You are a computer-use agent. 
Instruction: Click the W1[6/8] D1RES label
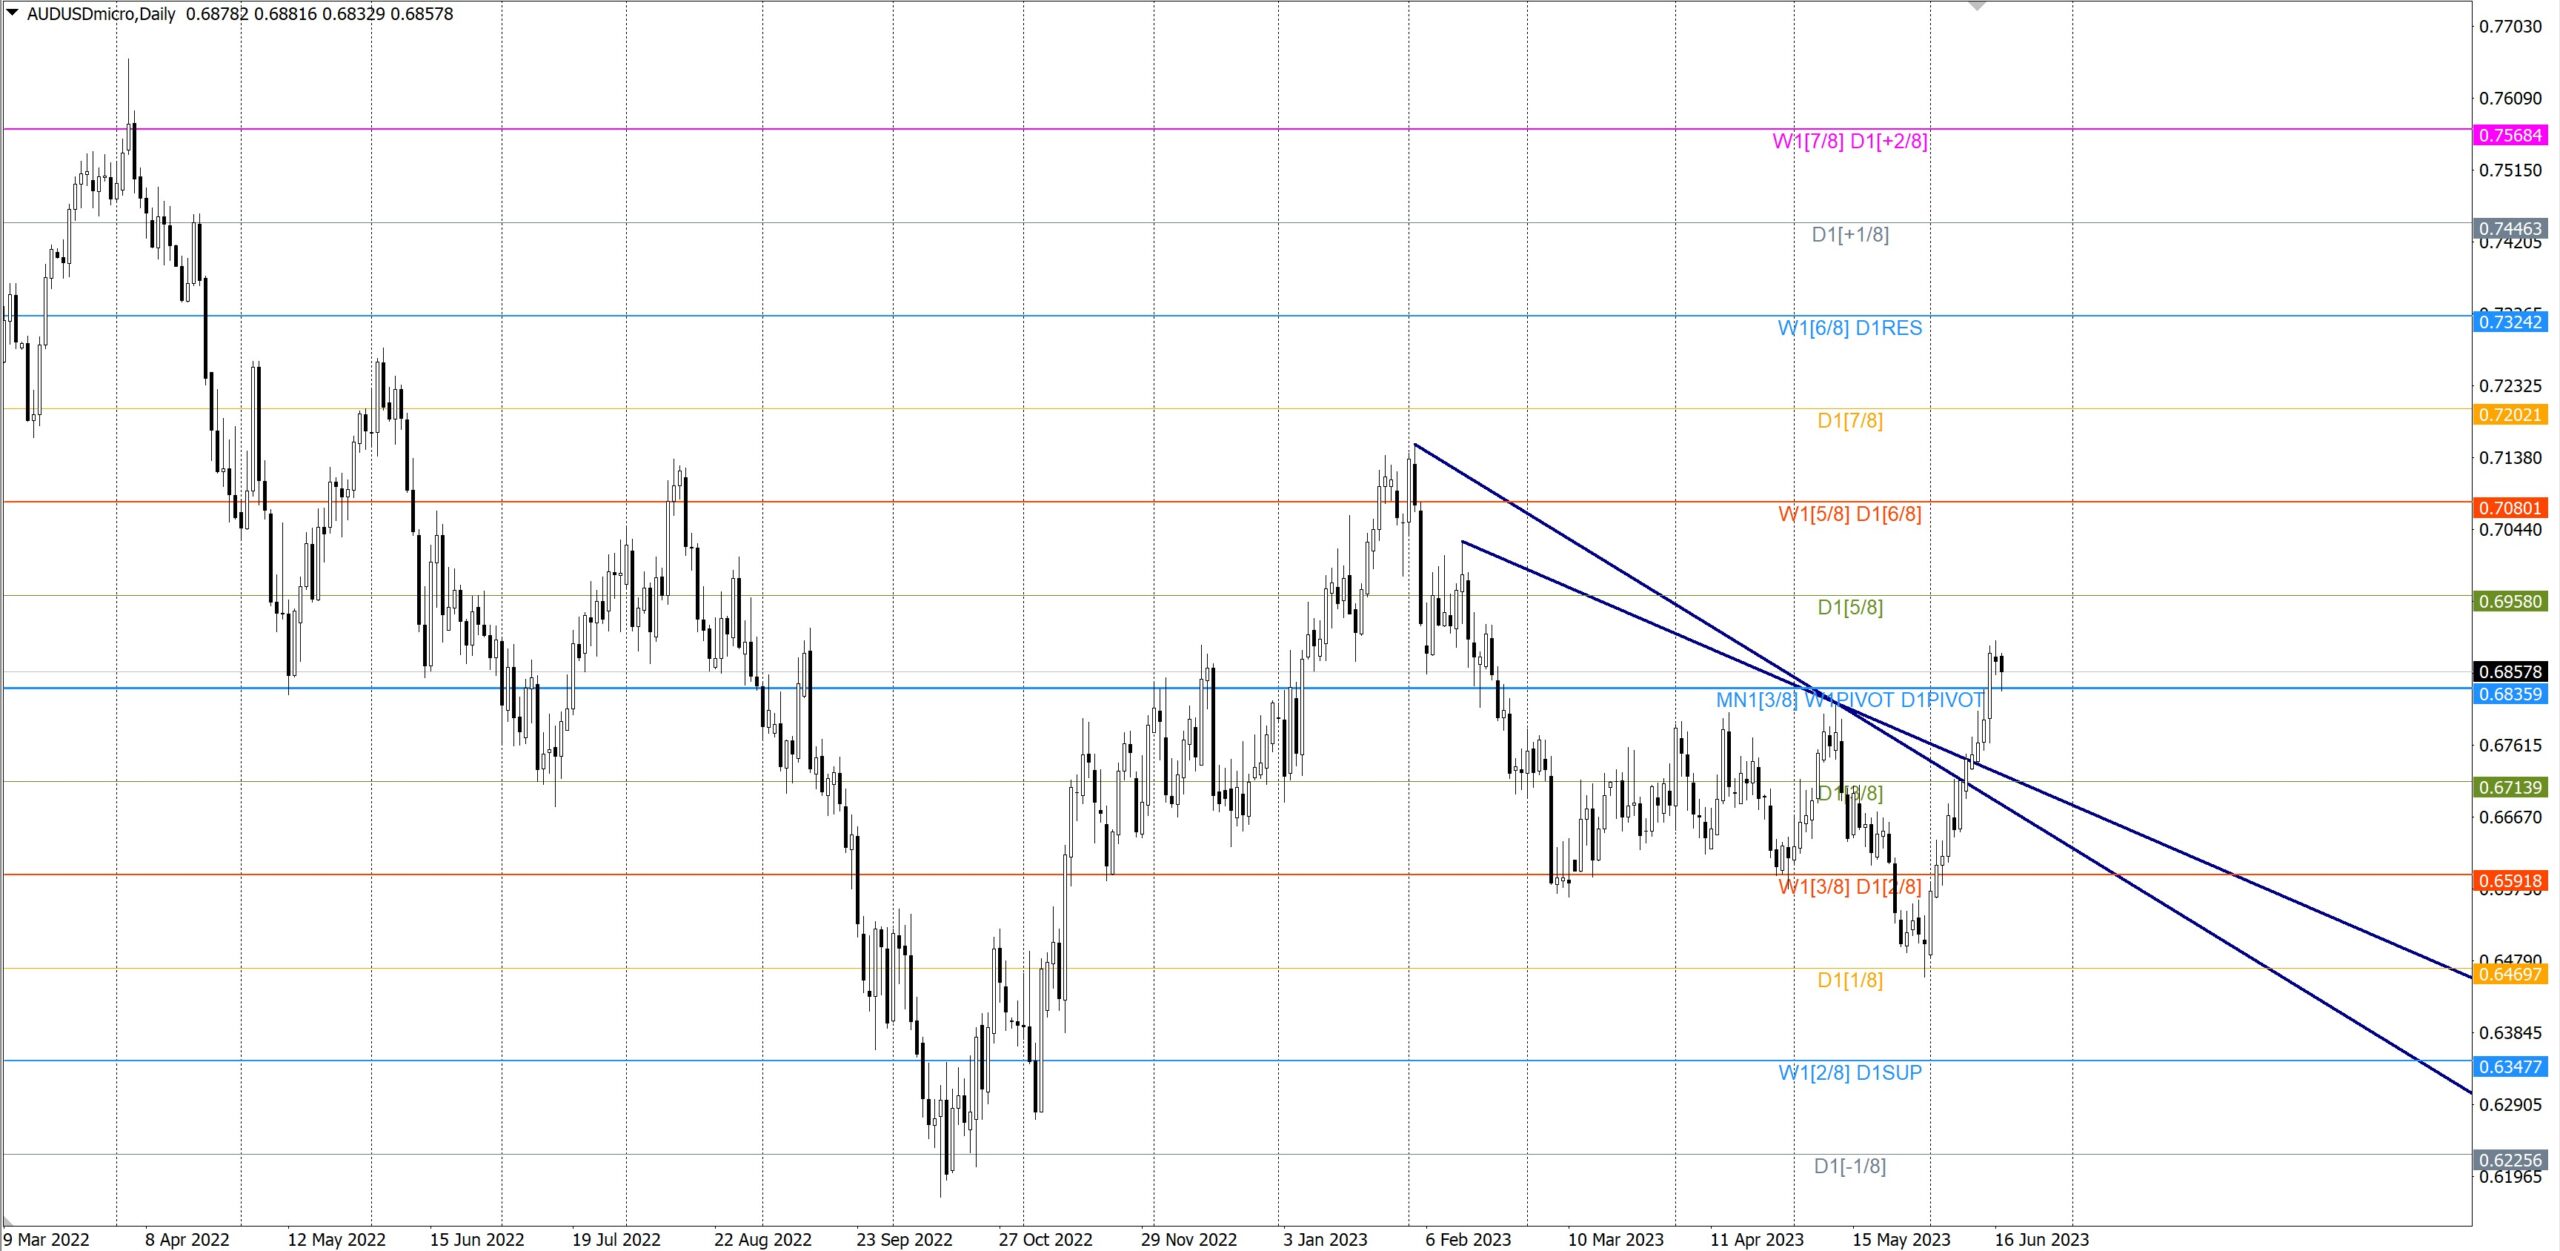point(1849,328)
